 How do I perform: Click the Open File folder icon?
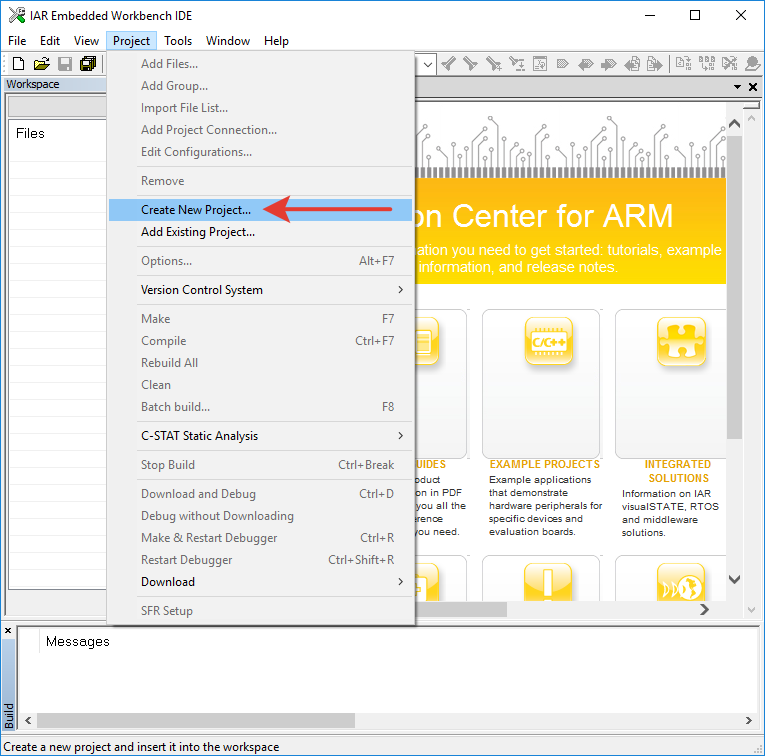click(41, 64)
